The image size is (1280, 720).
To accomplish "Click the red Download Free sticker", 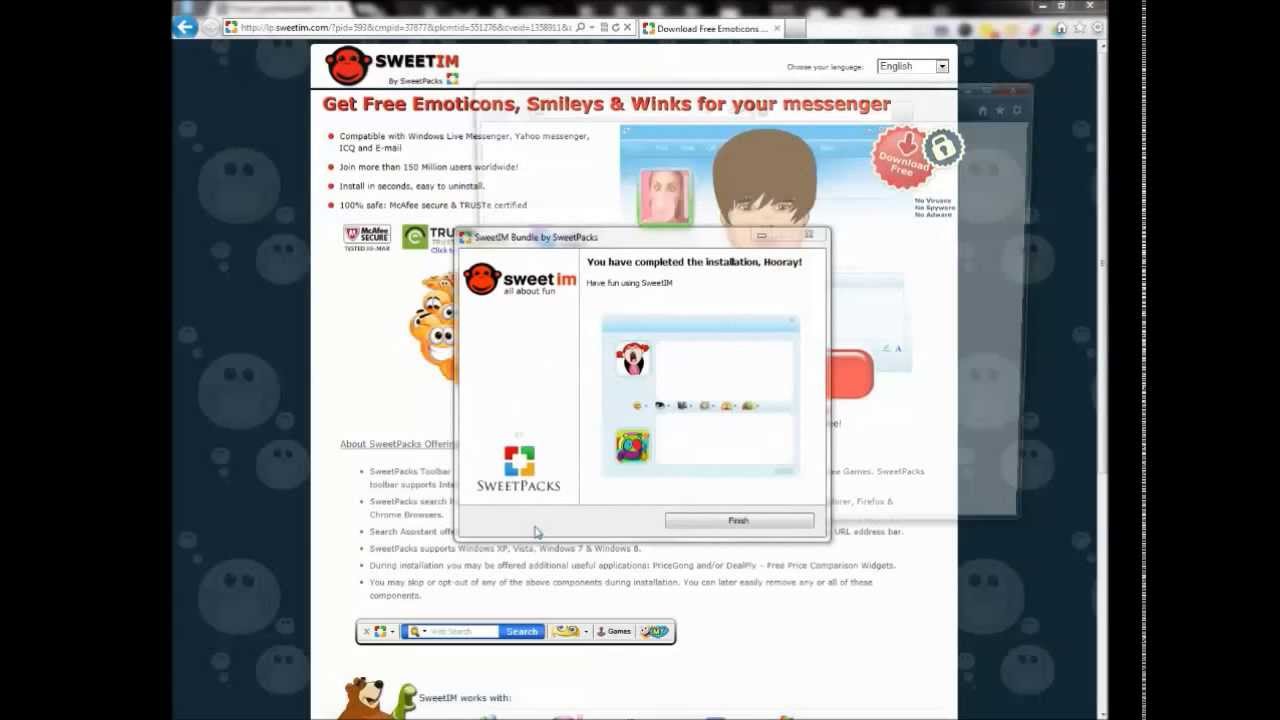I will pos(903,158).
